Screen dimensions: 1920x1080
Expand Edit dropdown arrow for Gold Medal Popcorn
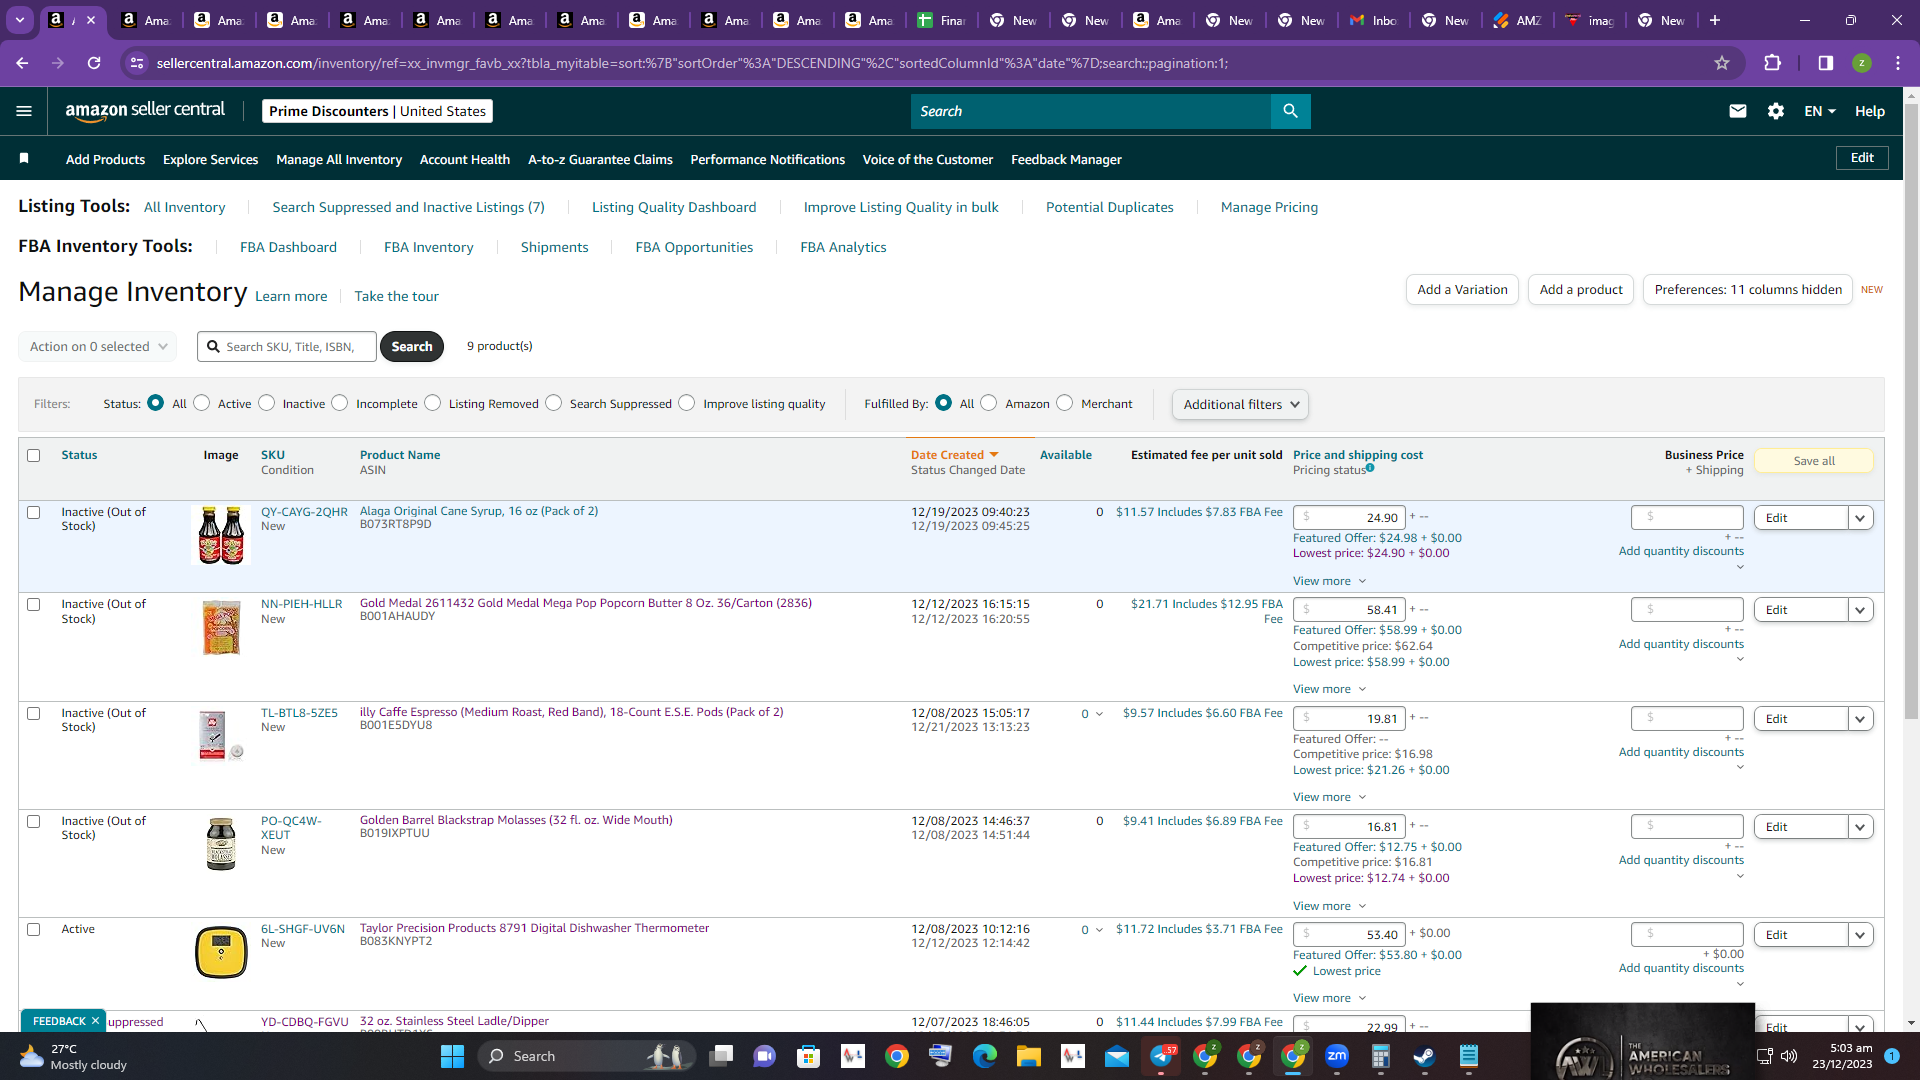(x=1860, y=610)
